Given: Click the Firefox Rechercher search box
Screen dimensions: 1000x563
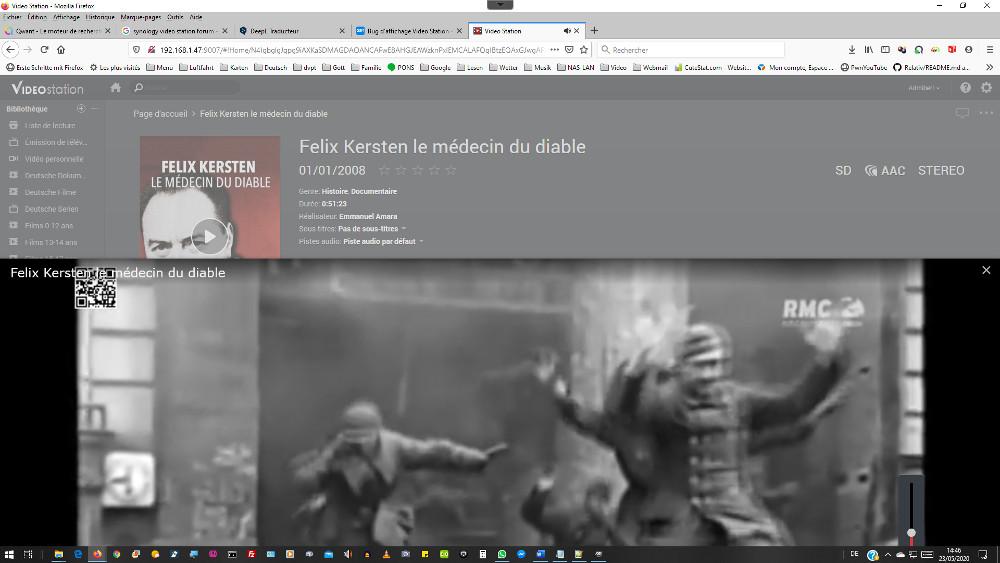Looking at the screenshot, I should (691, 50).
